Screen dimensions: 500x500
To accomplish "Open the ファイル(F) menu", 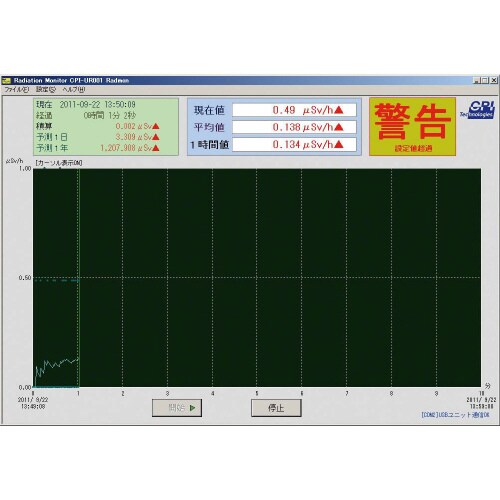I will coord(16,89).
